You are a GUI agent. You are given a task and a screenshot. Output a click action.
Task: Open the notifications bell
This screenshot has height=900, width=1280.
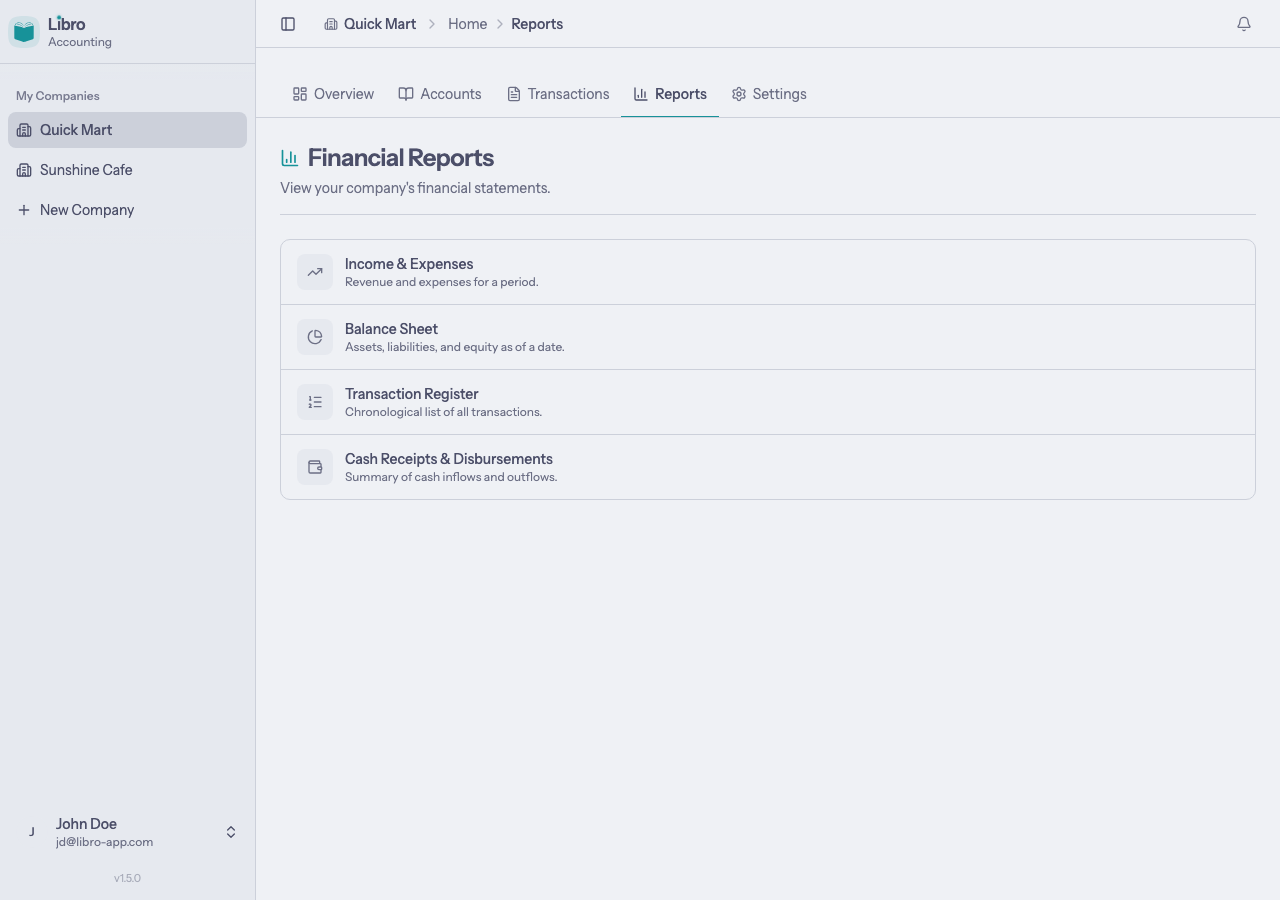pyautogui.click(x=1244, y=23)
